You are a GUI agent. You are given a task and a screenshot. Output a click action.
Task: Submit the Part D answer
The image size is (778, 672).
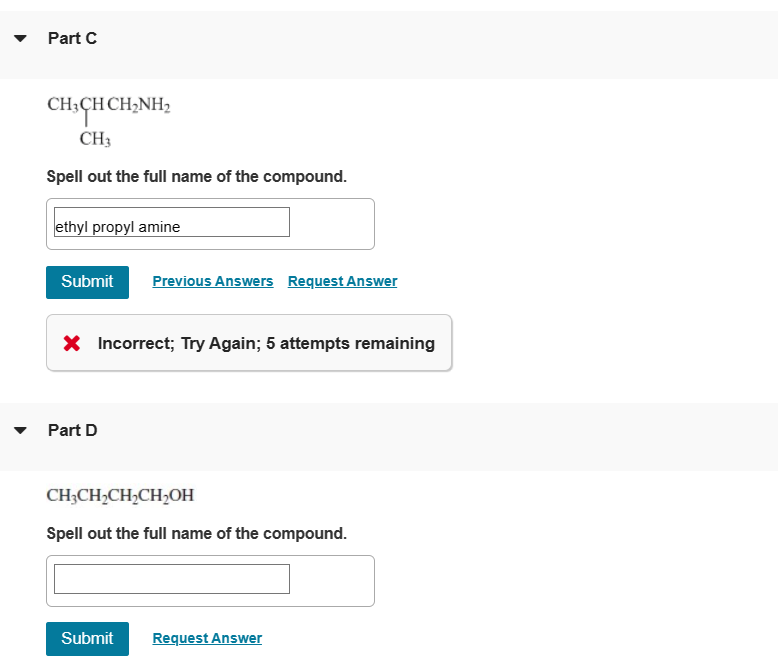point(87,639)
